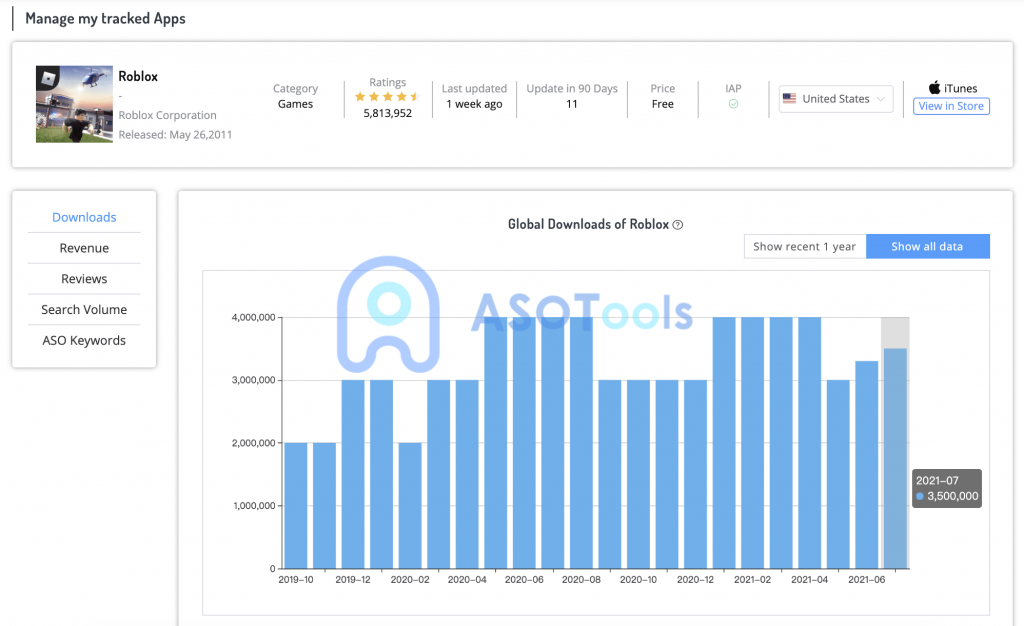Click the ratings count 5,813,952

click(388, 113)
